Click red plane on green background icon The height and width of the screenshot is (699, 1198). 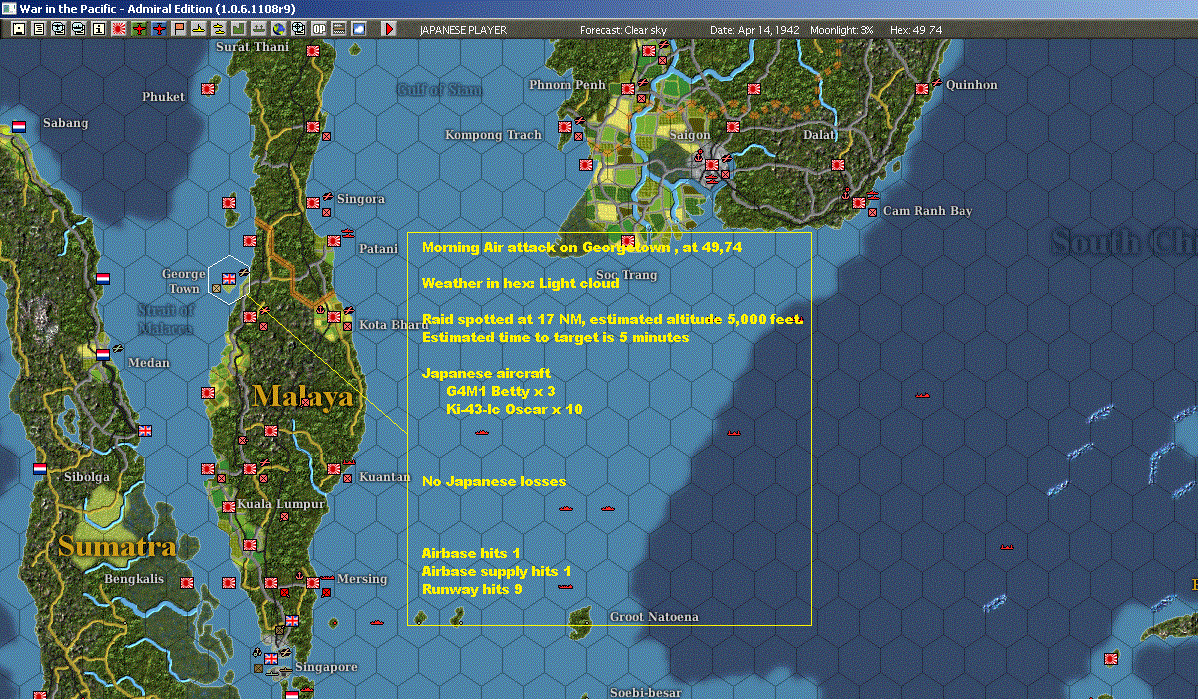139,29
